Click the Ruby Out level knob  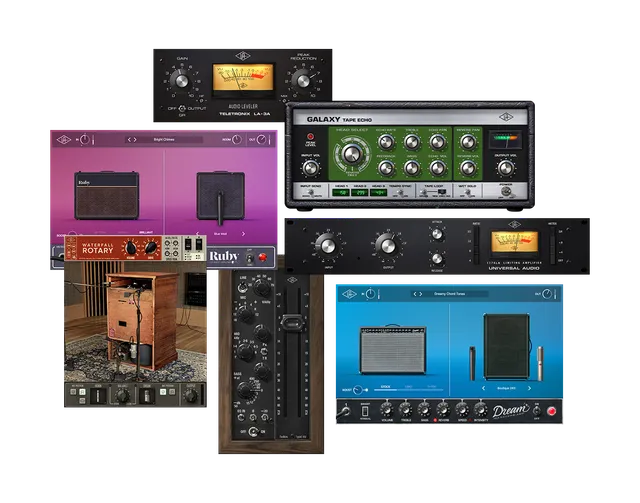(261, 140)
